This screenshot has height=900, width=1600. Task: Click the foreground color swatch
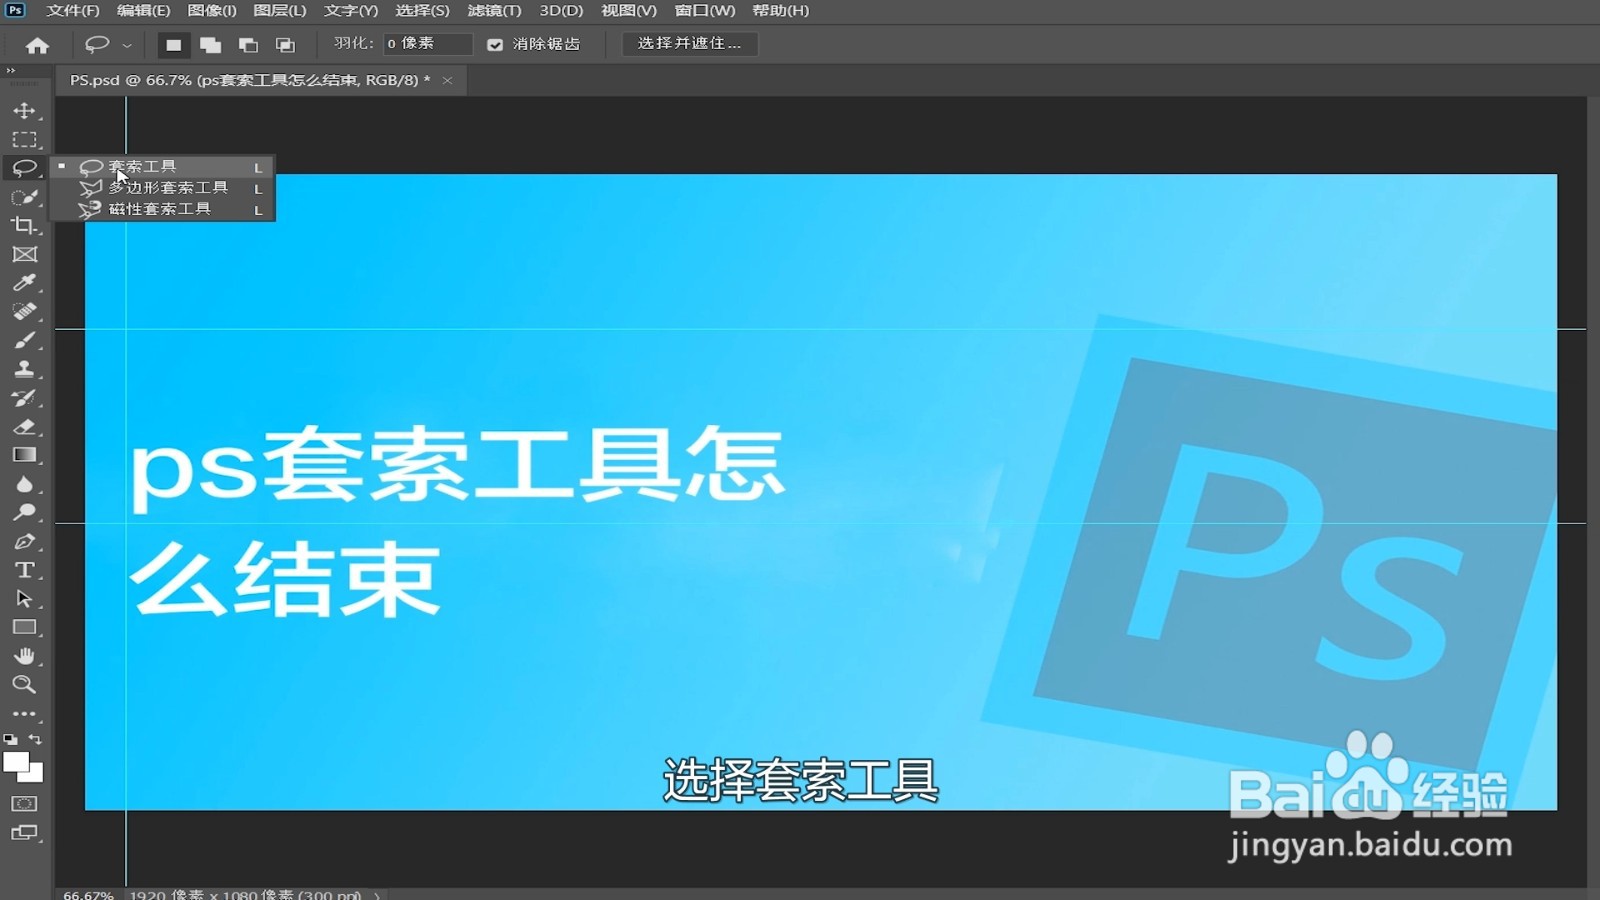pyautogui.click(x=15, y=763)
